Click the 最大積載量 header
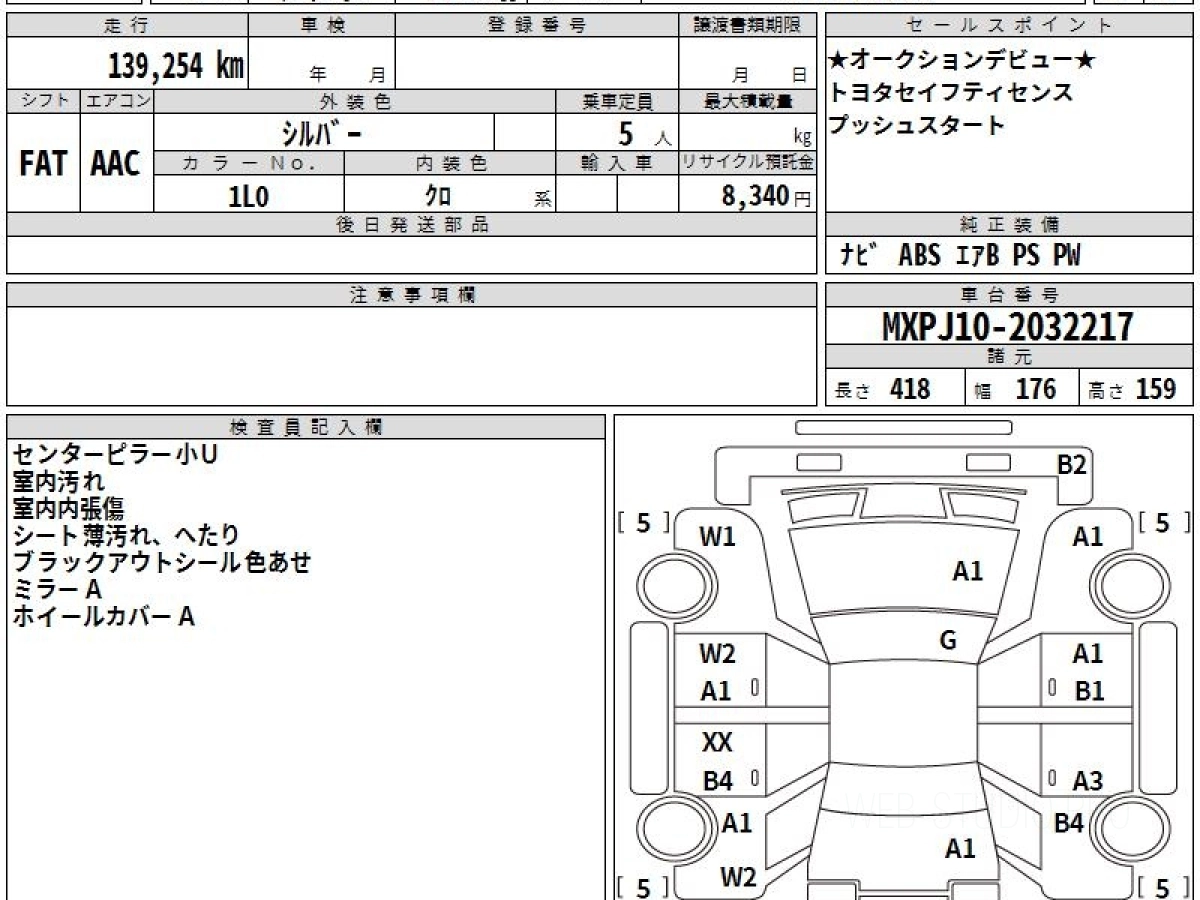This screenshot has height=900, width=1200. pos(747,101)
